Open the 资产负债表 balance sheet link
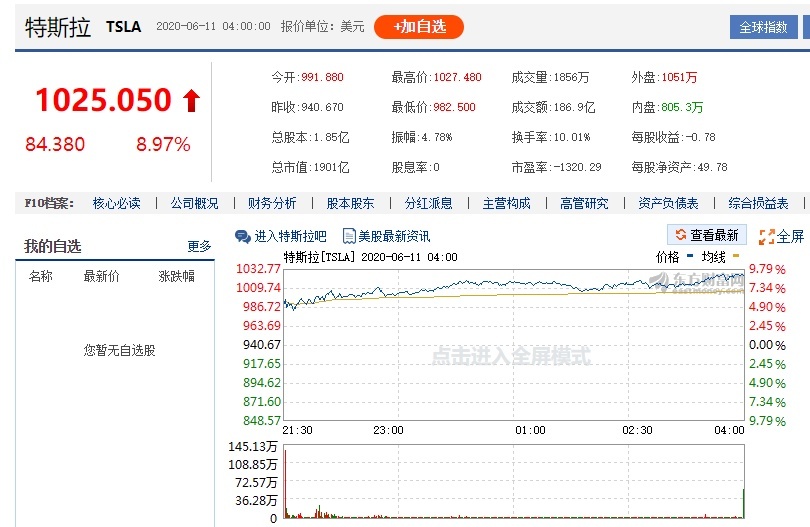Screen dimensions: 810x527 [x=668, y=203]
